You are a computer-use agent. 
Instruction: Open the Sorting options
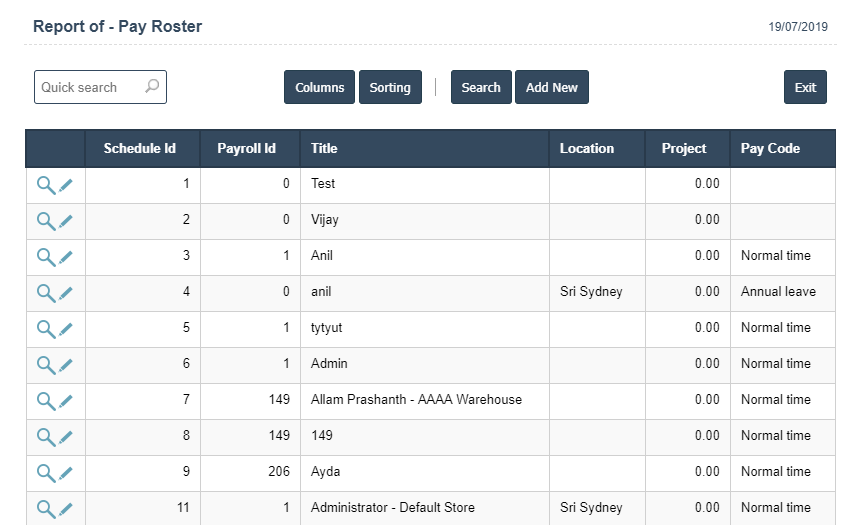click(x=390, y=87)
